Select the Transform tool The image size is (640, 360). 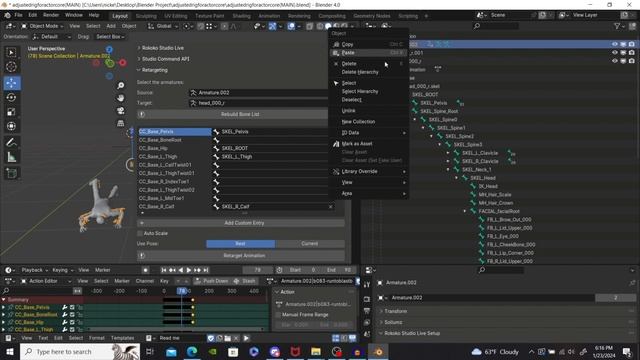point(11,126)
